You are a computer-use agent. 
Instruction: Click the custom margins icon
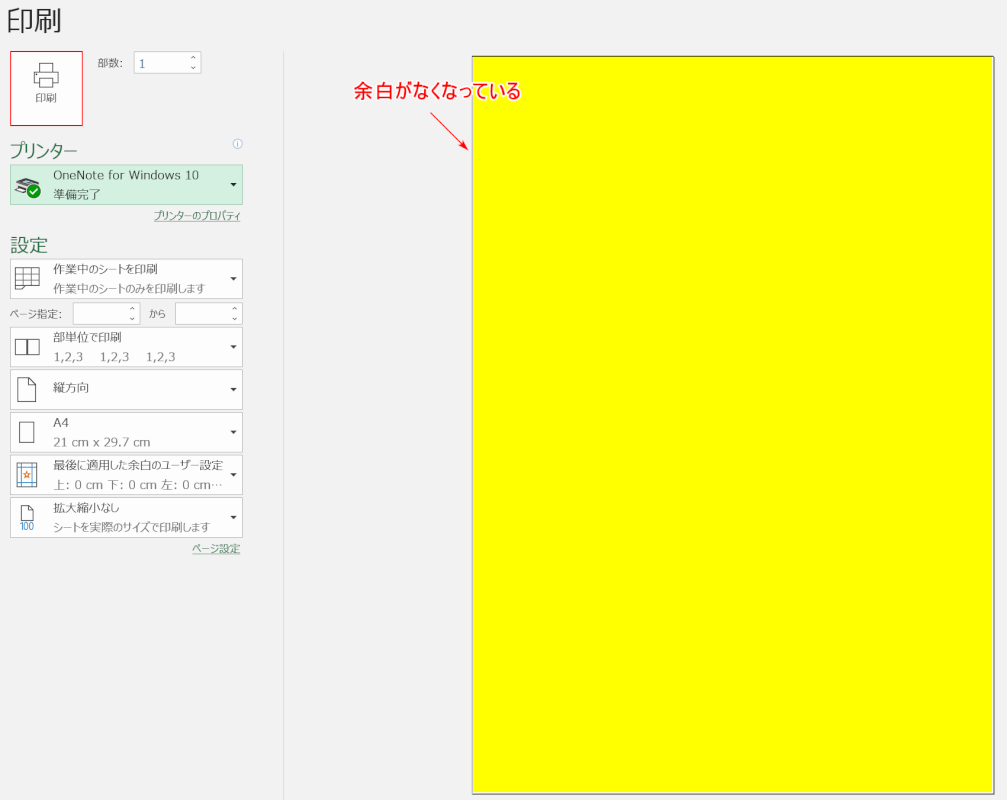coord(27,475)
